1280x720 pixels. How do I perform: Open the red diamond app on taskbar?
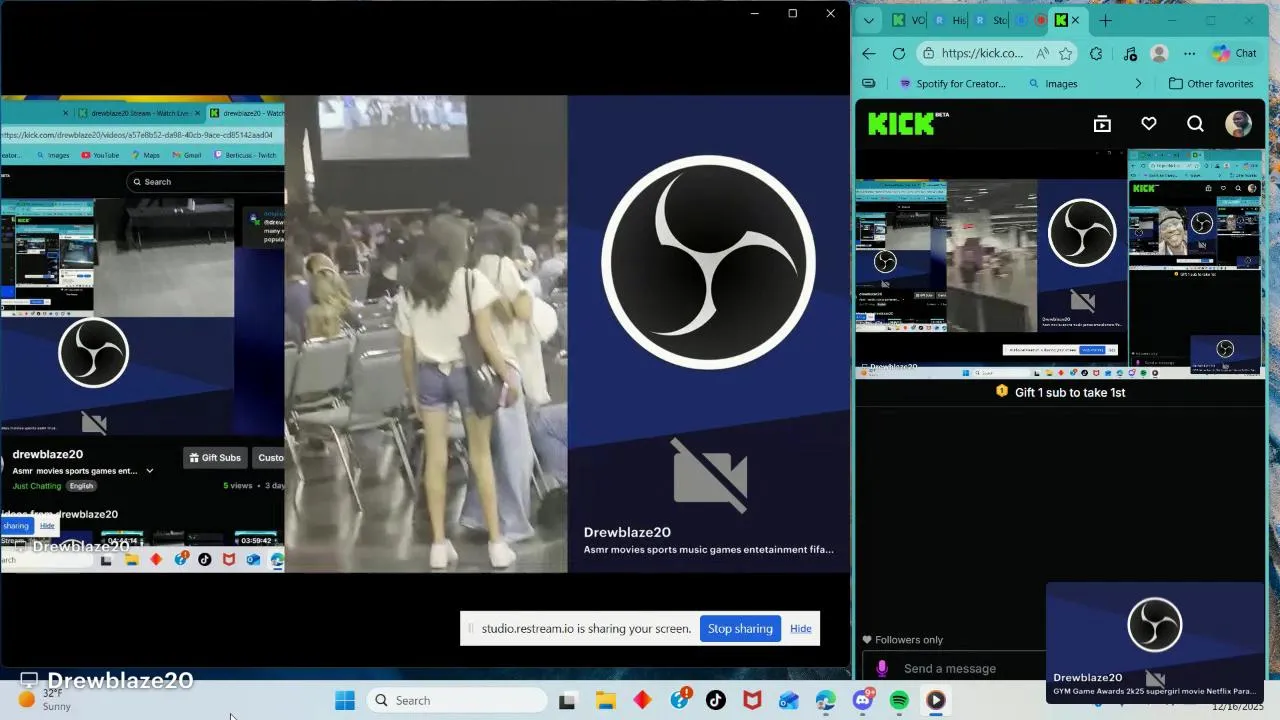pos(642,700)
